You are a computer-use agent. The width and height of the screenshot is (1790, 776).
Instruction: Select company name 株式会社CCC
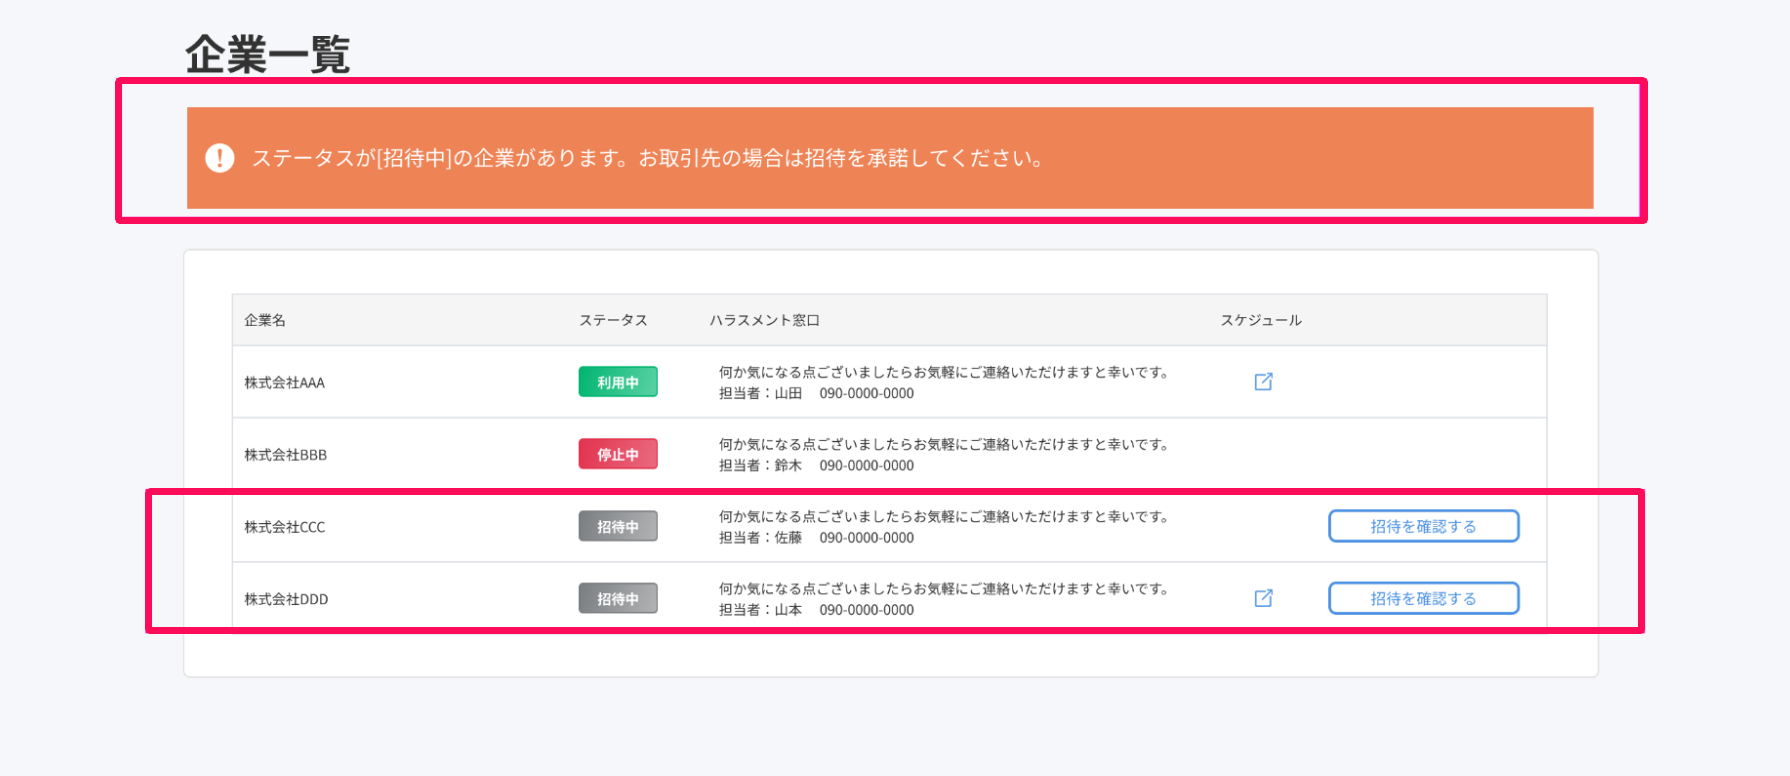click(284, 526)
